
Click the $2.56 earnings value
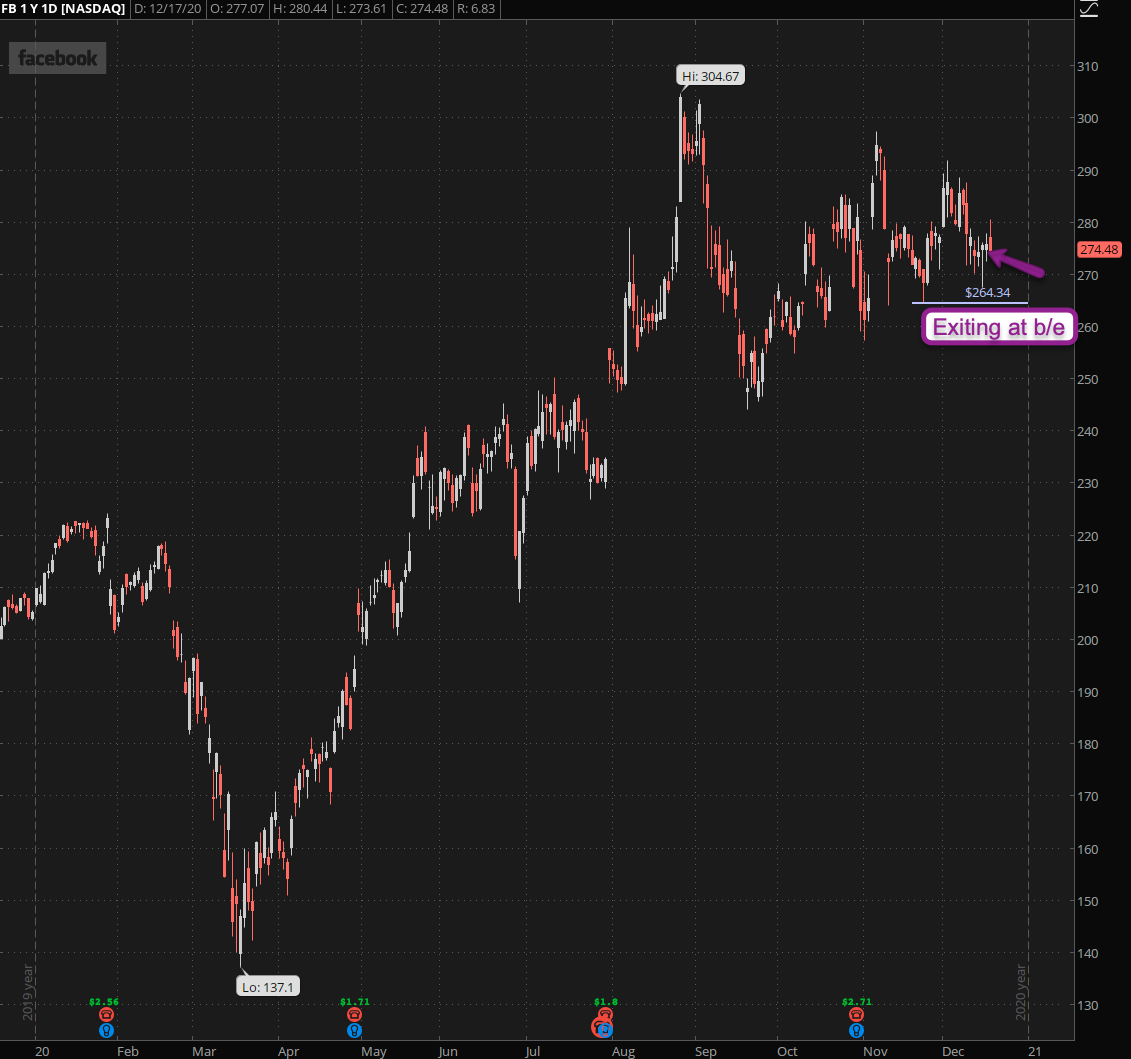tap(104, 1001)
